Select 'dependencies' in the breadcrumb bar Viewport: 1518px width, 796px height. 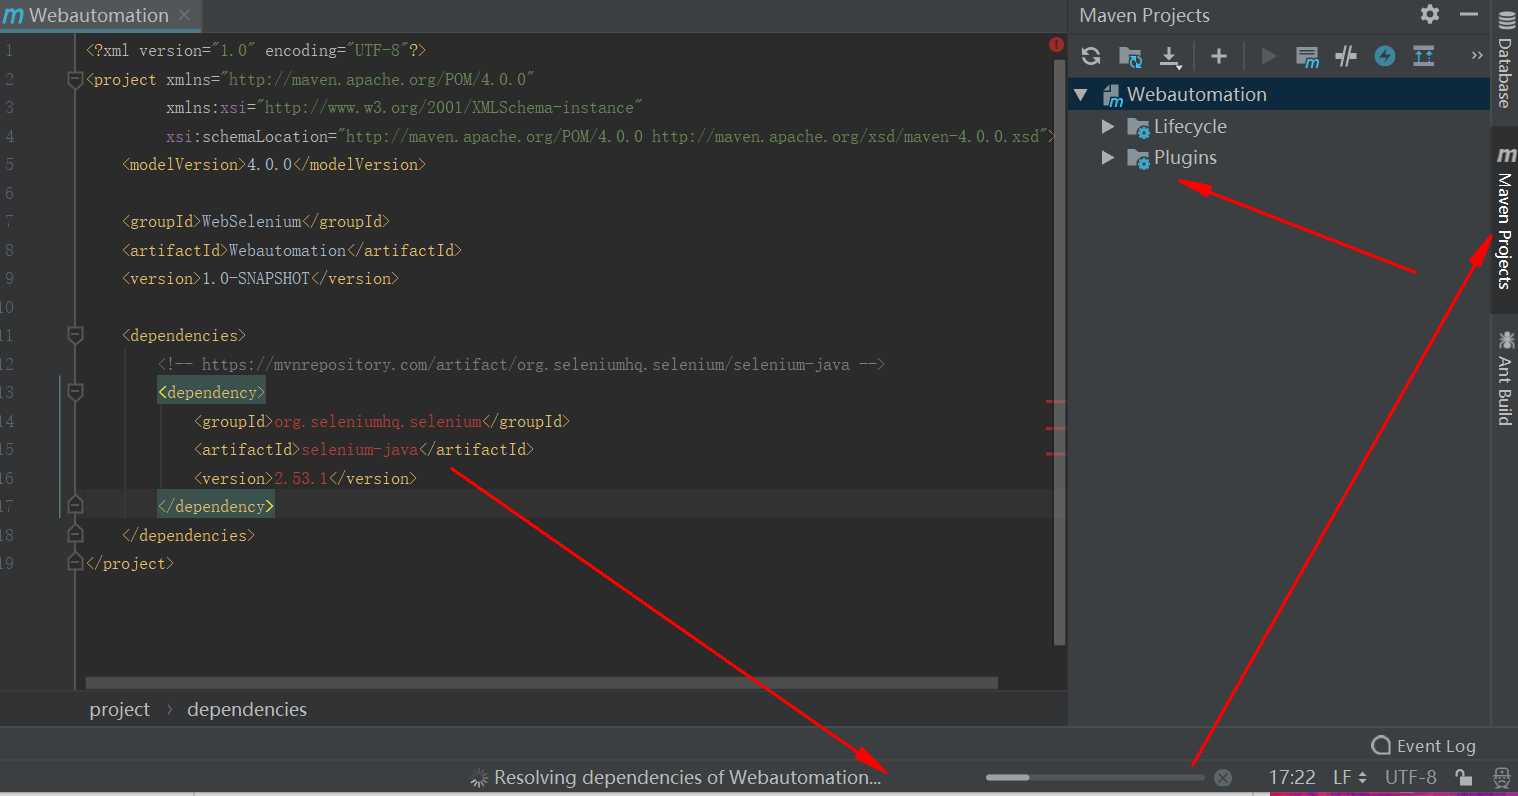click(x=247, y=709)
